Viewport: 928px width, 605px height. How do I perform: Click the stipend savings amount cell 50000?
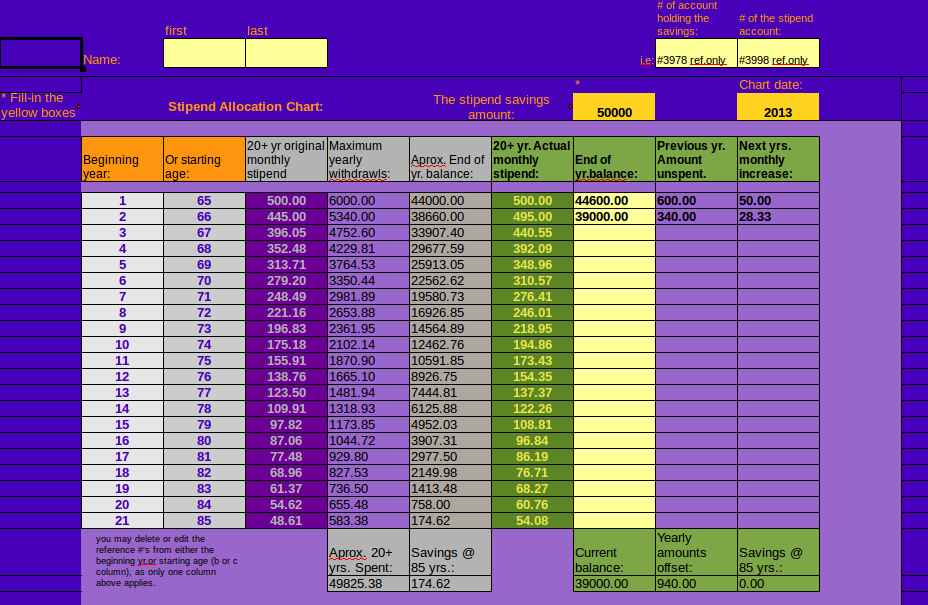click(x=614, y=107)
